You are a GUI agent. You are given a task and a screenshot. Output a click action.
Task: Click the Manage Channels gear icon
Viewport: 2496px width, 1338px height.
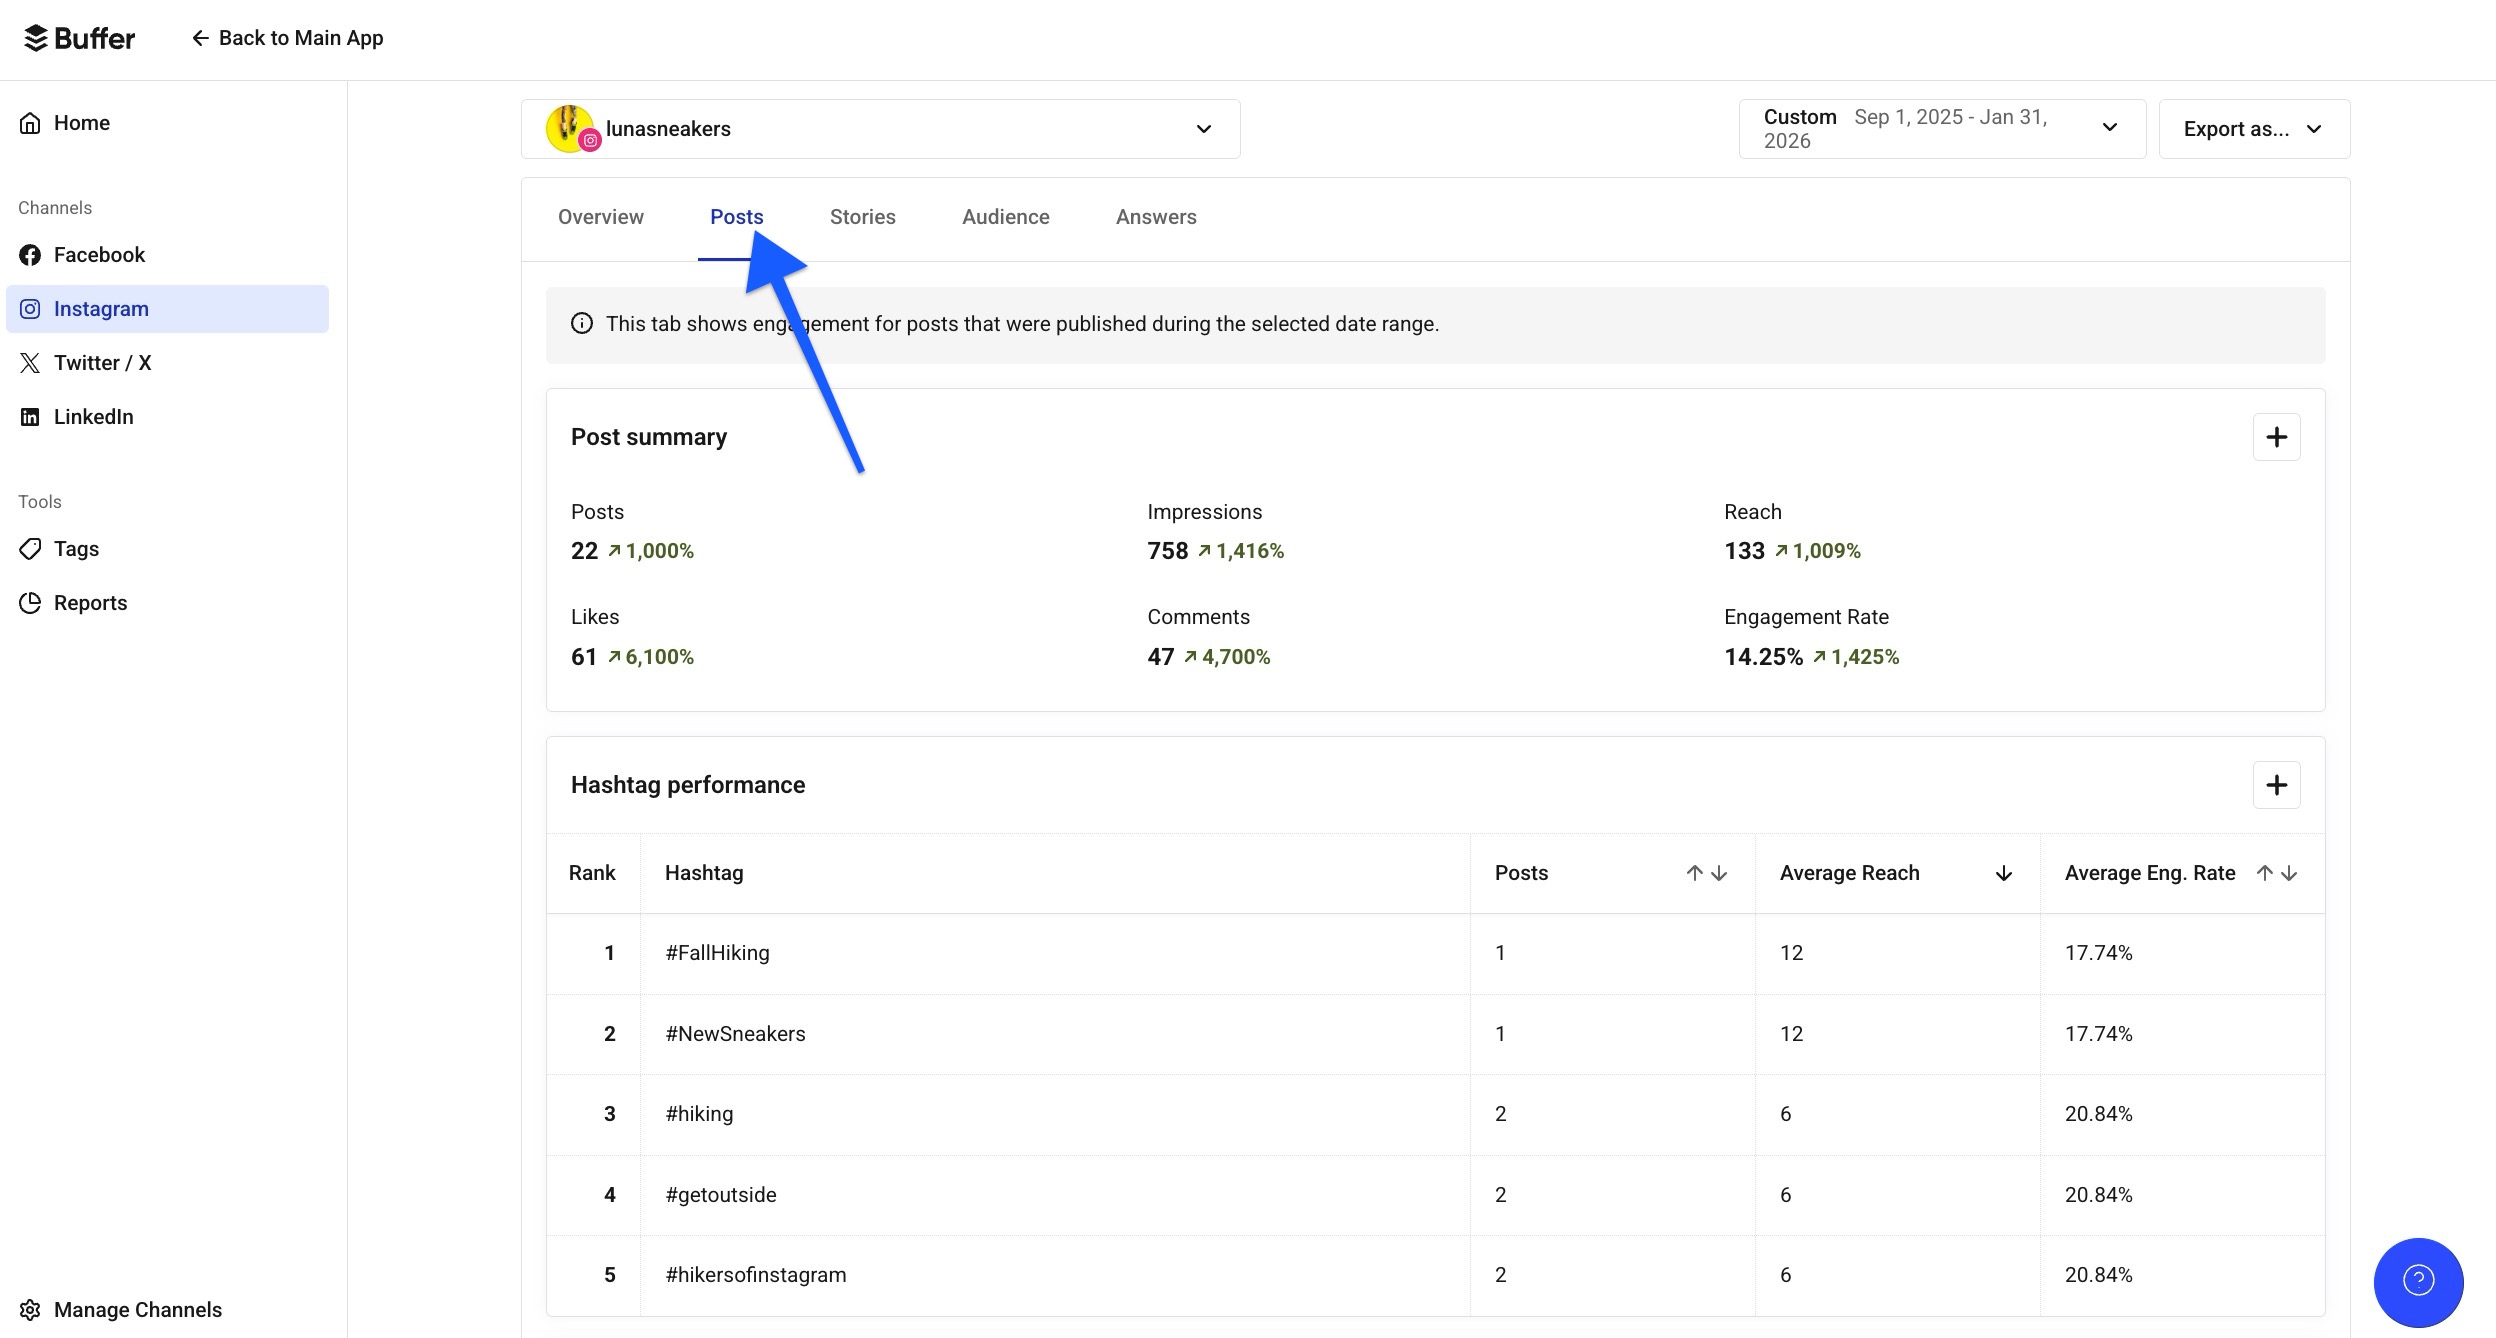point(31,1310)
